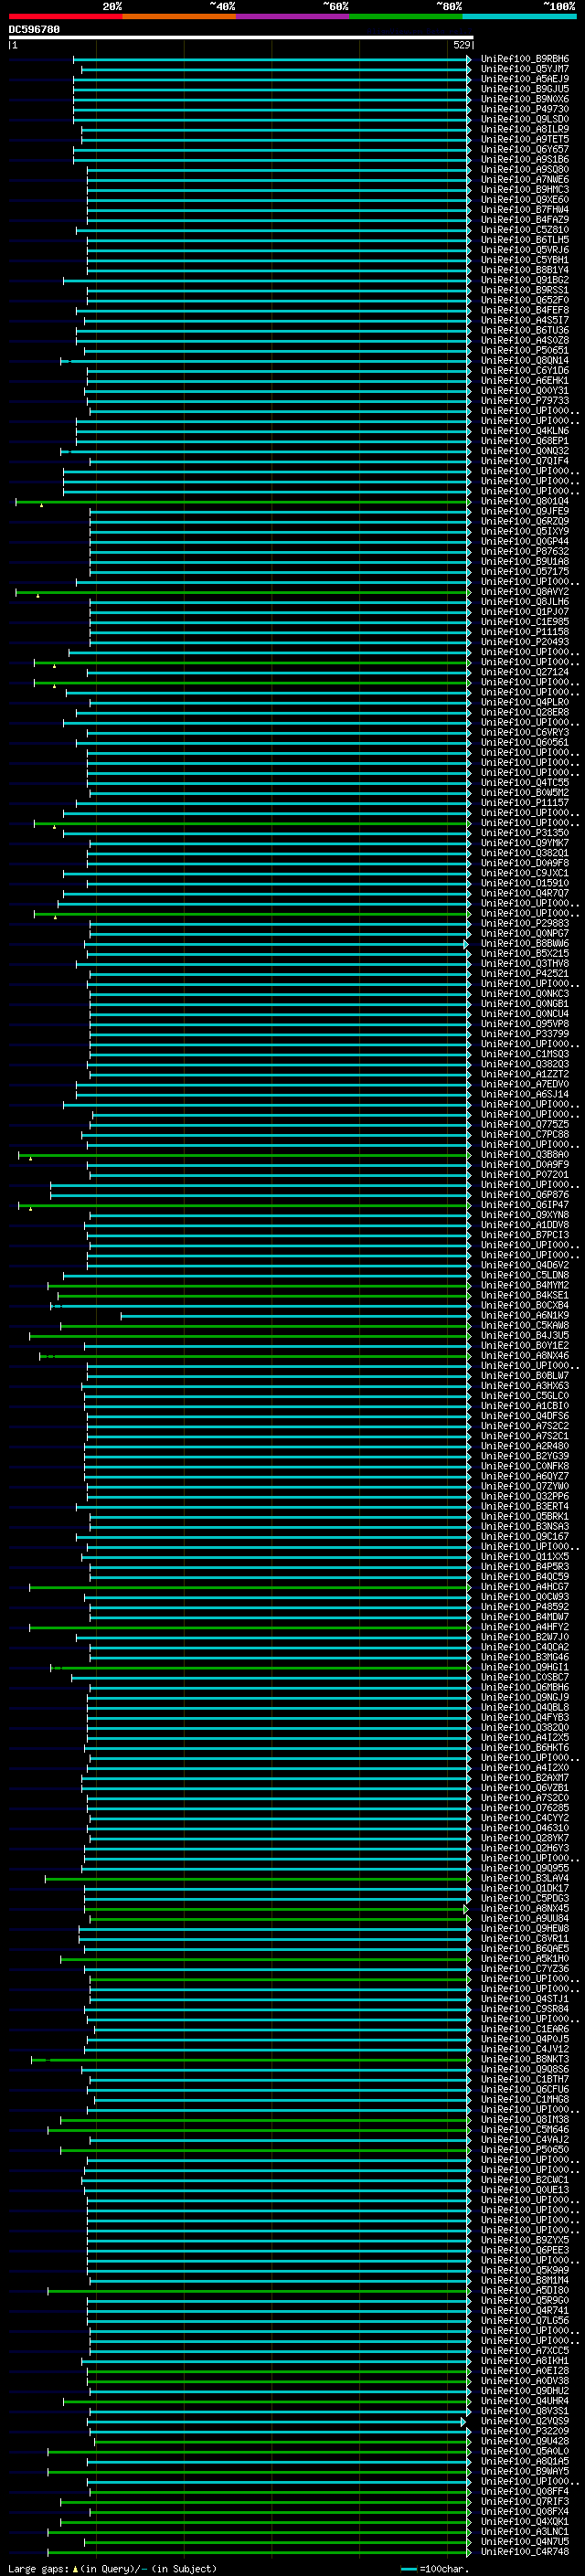This screenshot has height=2576, width=585.
Task: Click hit label UniRef100_C5Z810
Action: 525,230
